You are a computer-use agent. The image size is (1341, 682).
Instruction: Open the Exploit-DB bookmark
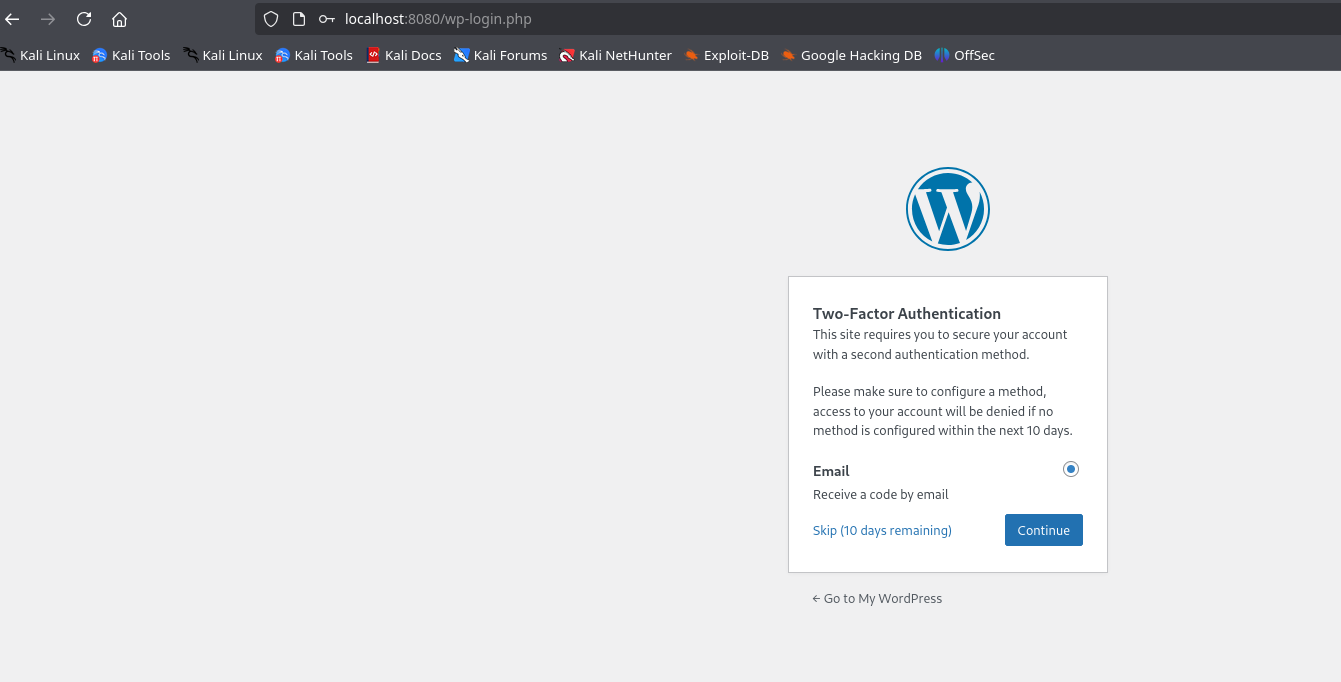tap(727, 55)
